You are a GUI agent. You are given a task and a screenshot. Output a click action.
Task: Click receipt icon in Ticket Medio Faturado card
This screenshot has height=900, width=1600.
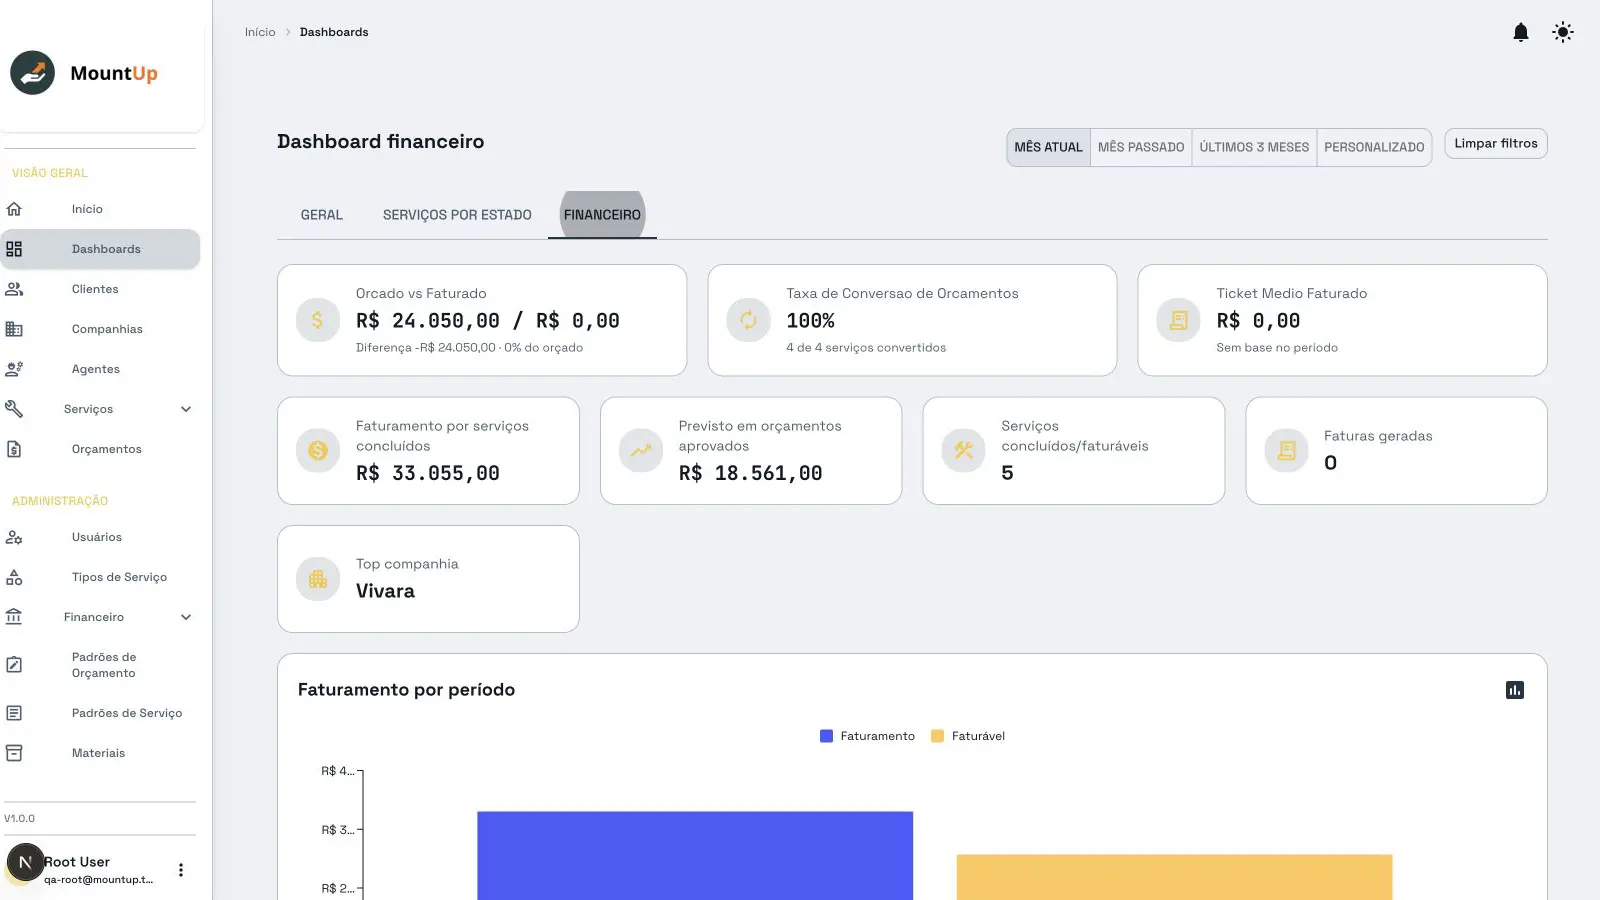[1178, 320]
